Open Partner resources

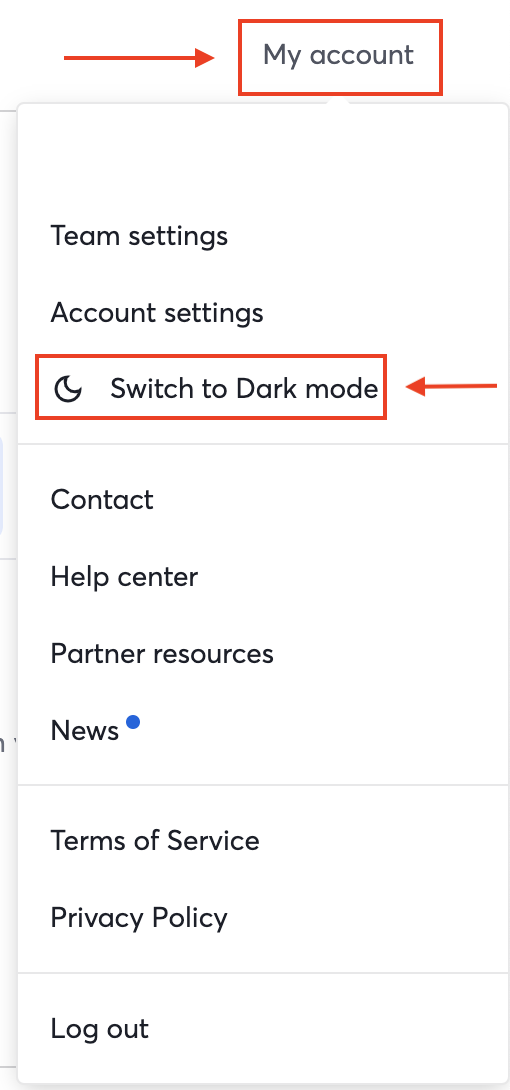(162, 653)
